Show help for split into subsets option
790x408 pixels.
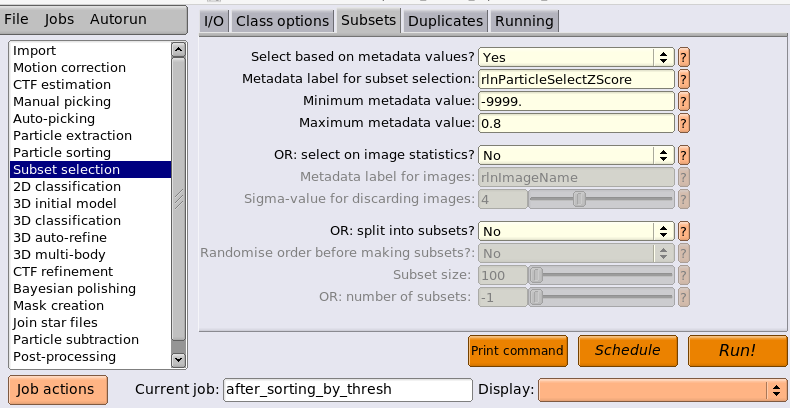[x=683, y=231]
